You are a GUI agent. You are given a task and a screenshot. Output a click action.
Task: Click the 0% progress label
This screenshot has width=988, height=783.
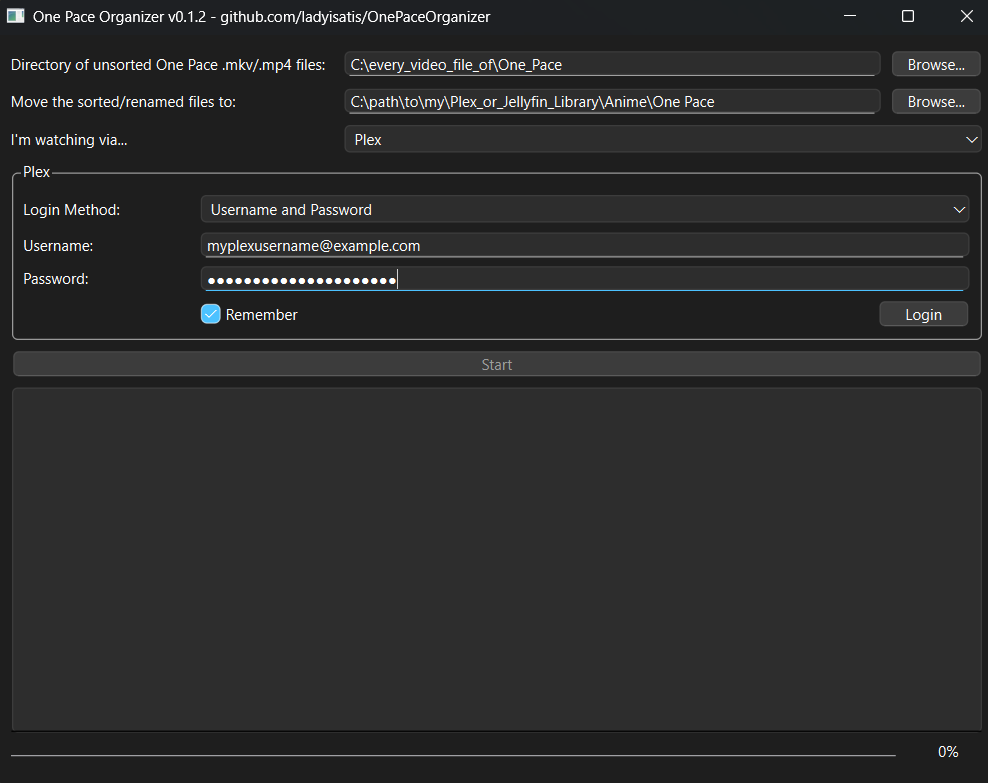[x=948, y=752]
